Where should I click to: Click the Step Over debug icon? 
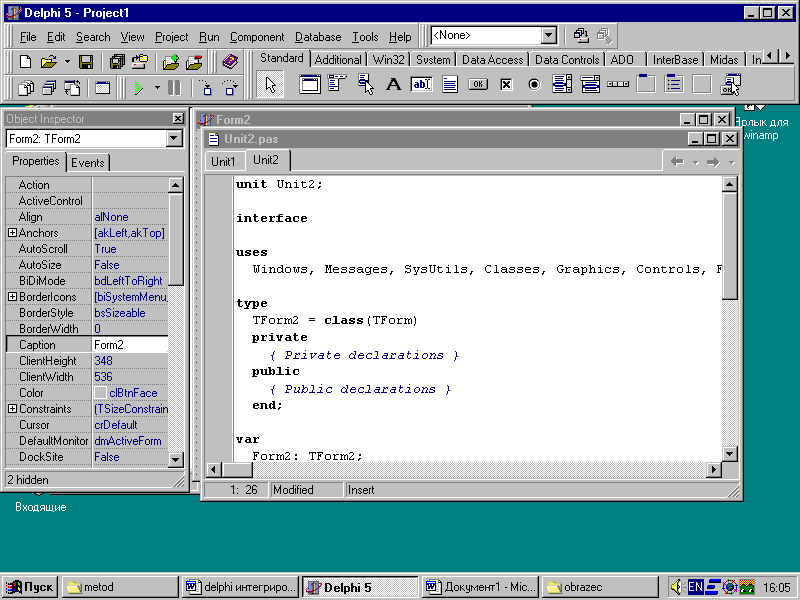[230, 88]
